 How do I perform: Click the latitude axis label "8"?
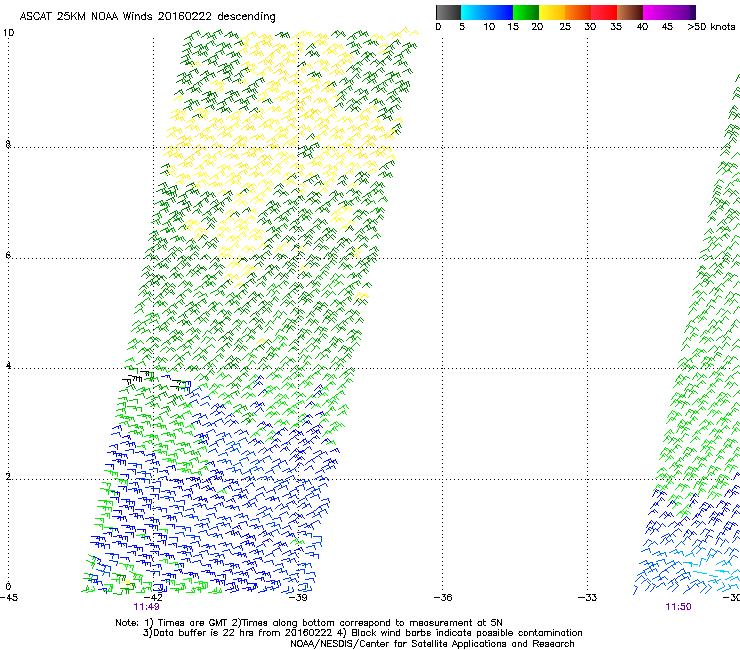coord(8,144)
